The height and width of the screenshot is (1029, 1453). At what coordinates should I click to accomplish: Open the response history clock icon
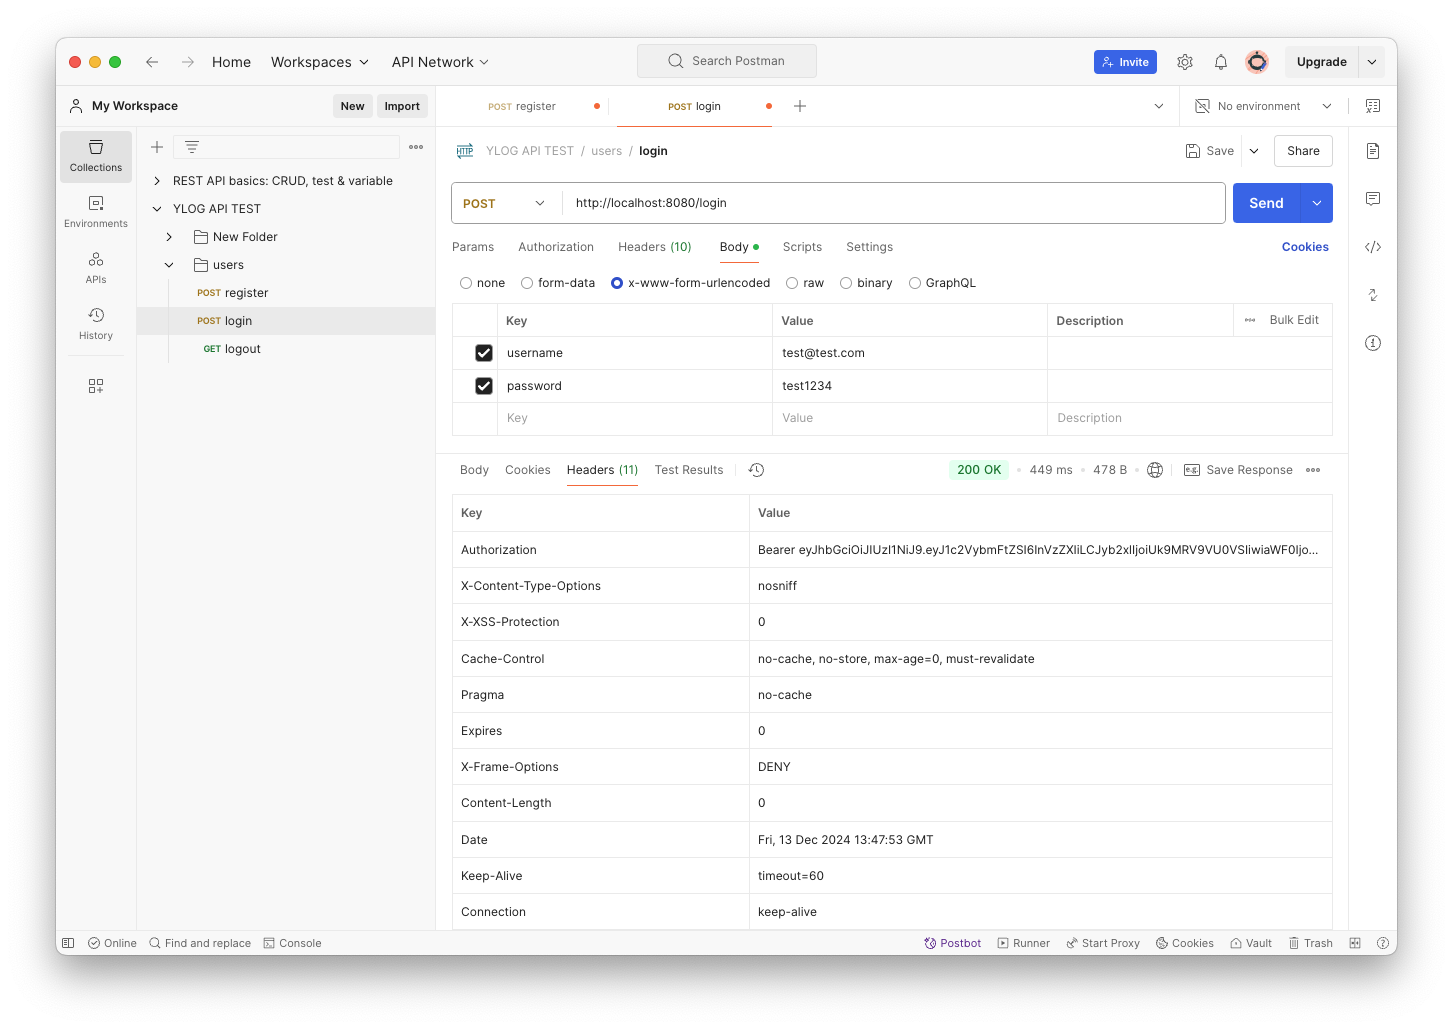tap(757, 470)
